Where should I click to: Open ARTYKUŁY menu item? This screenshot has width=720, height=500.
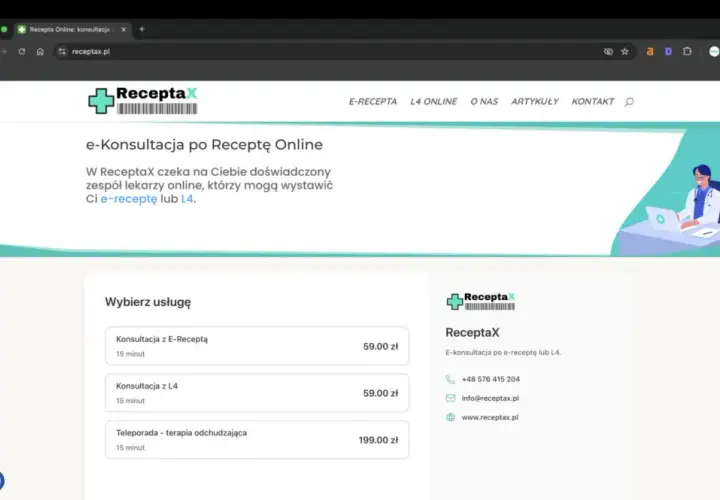pyautogui.click(x=535, y=101)
